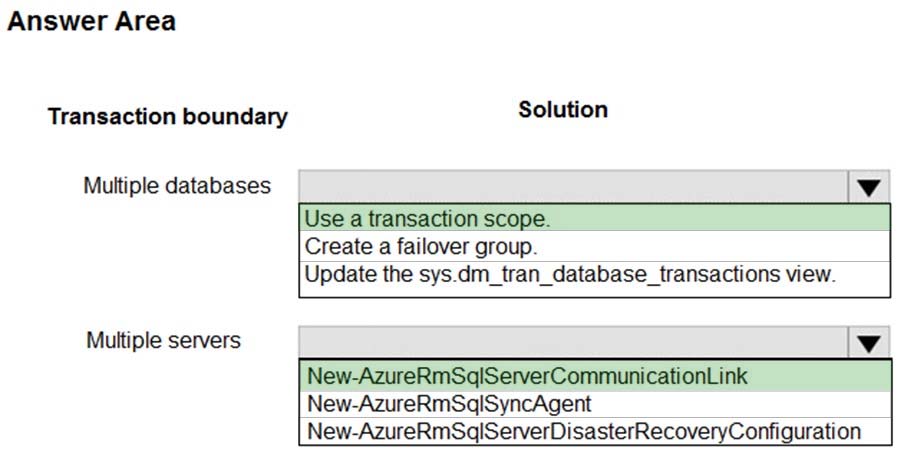Click the "Transaction boundary" column header

[167, 117]
